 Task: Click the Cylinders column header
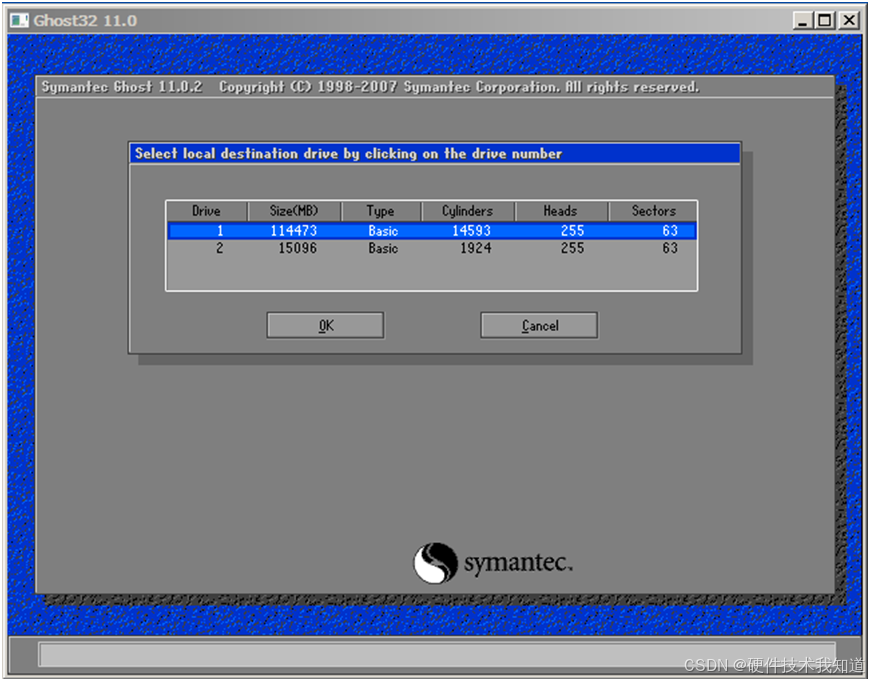(x=468, y=211)
